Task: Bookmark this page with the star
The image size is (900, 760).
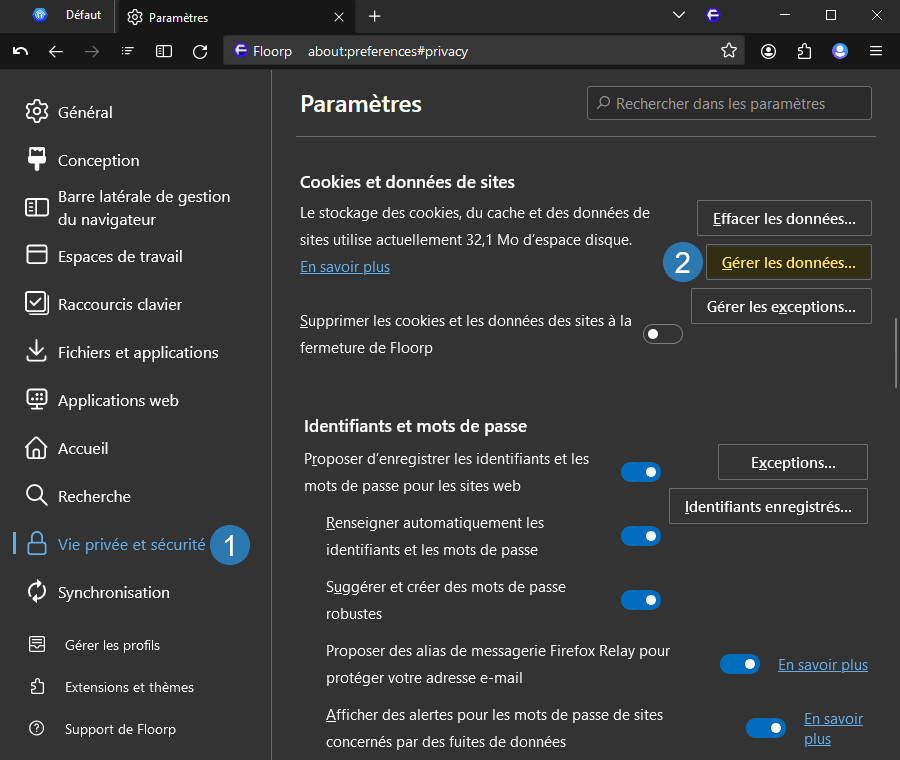Action: [729, 51]
